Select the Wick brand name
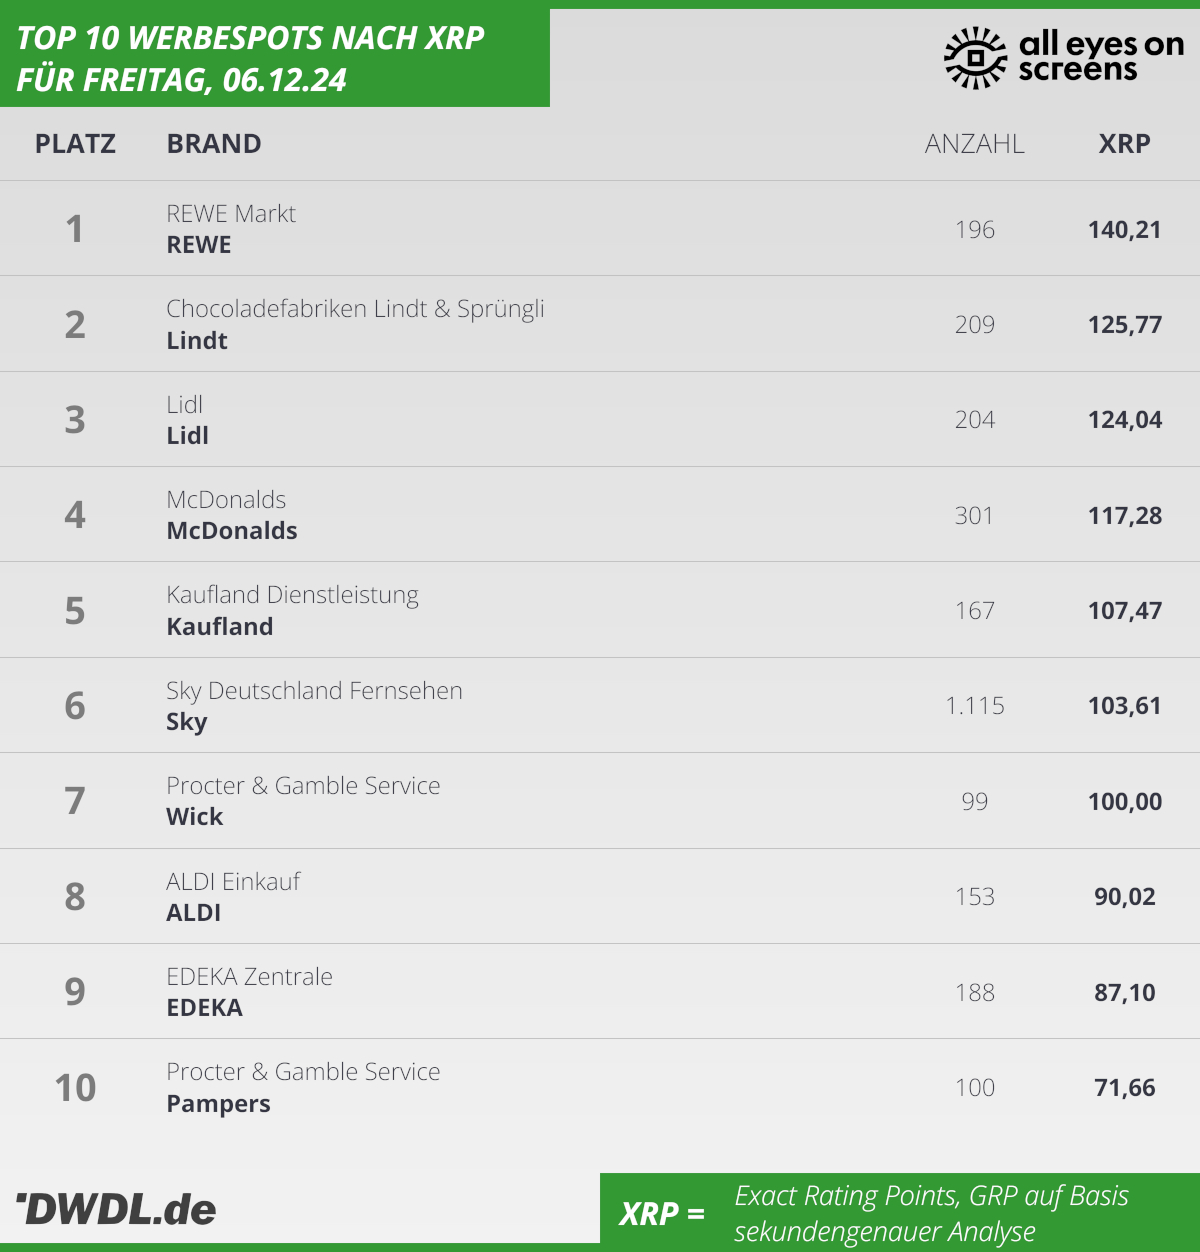 [195, 817]
